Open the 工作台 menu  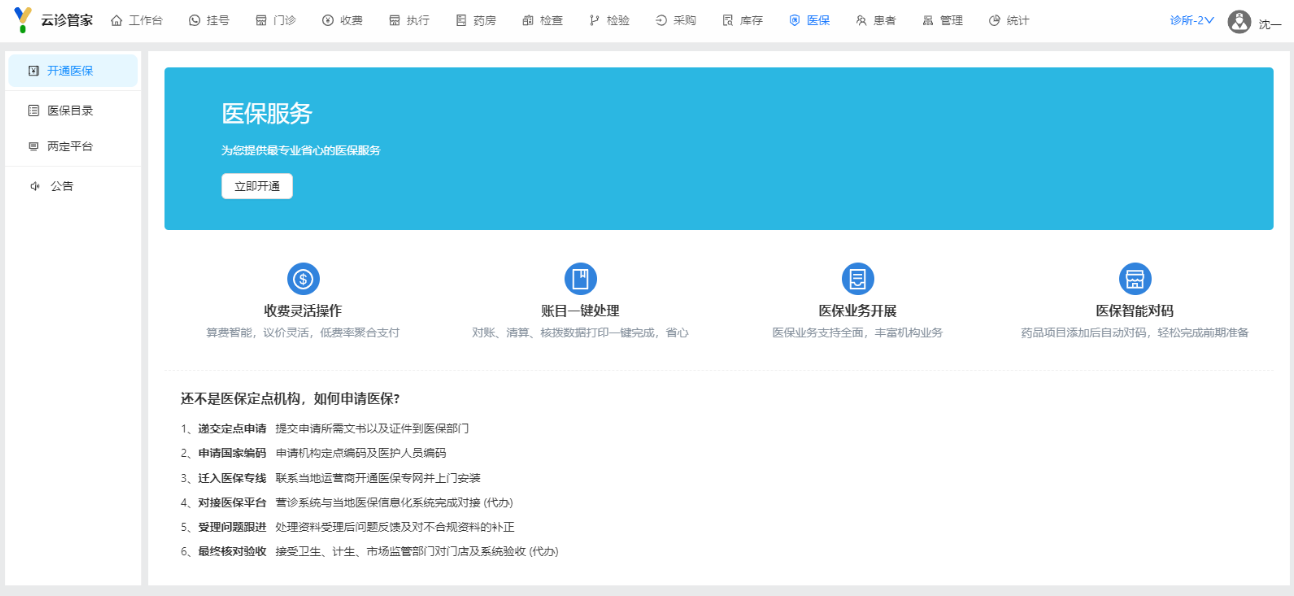coord(136,20)
